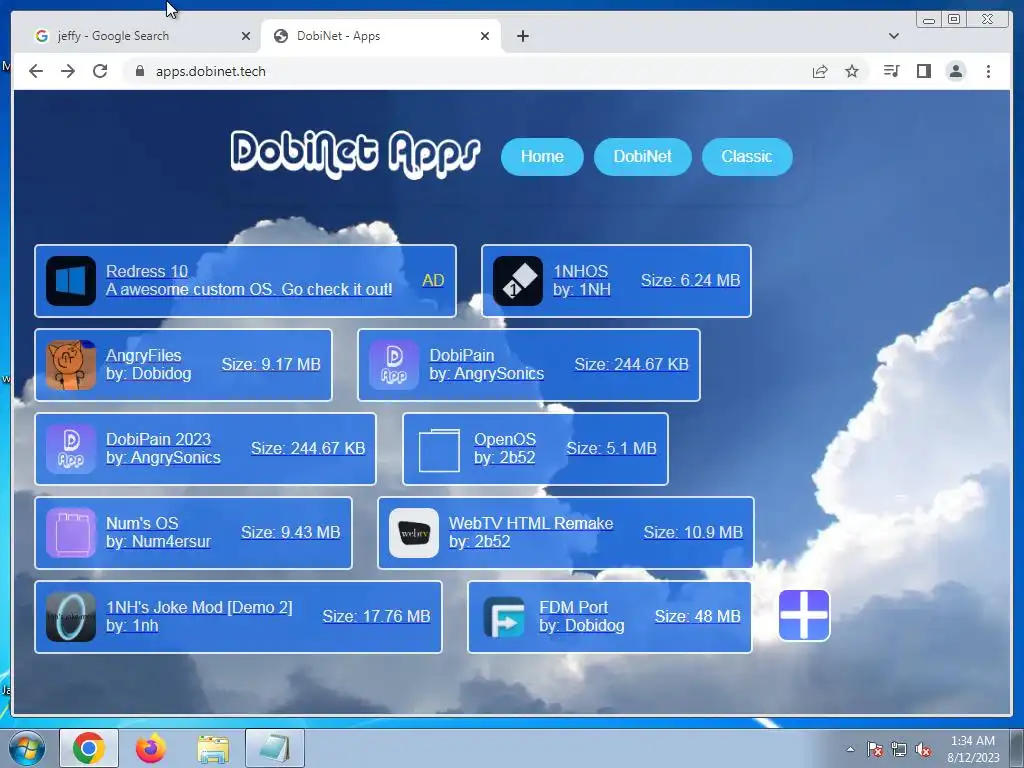Click the Chrome taskbar button
The image size is (1024, 768).
(89, 748)
